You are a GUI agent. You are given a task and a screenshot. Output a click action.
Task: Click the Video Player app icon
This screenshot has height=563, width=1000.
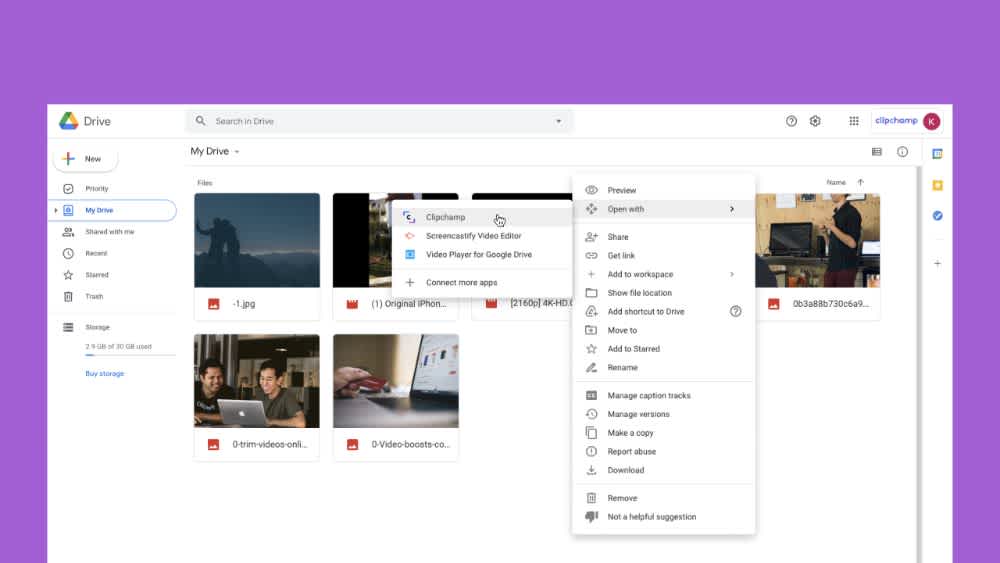click(409, 254)
